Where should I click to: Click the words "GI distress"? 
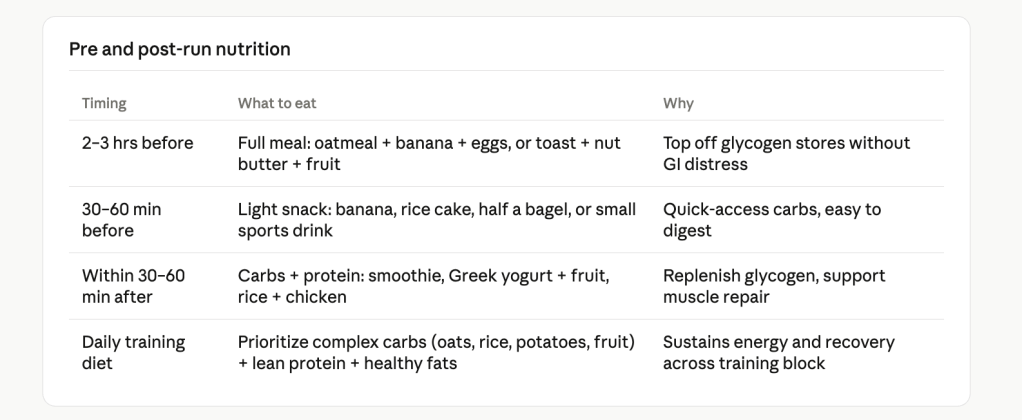pyautogui.click(x=705, y=164)
